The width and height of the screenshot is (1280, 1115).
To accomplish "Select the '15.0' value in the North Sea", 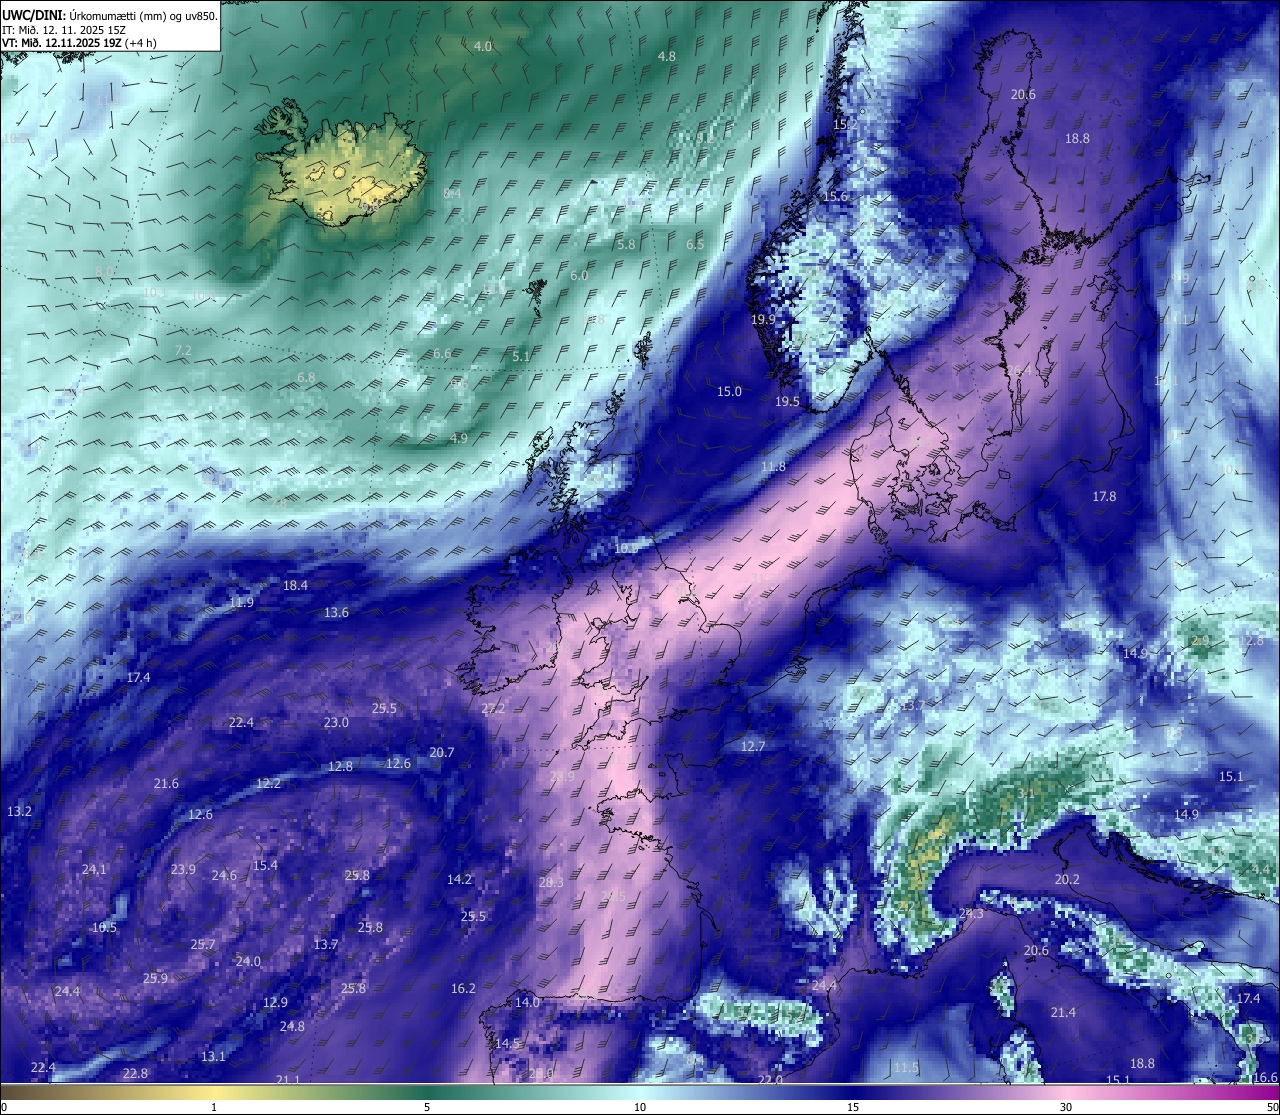I will click(x=730, y=392).
